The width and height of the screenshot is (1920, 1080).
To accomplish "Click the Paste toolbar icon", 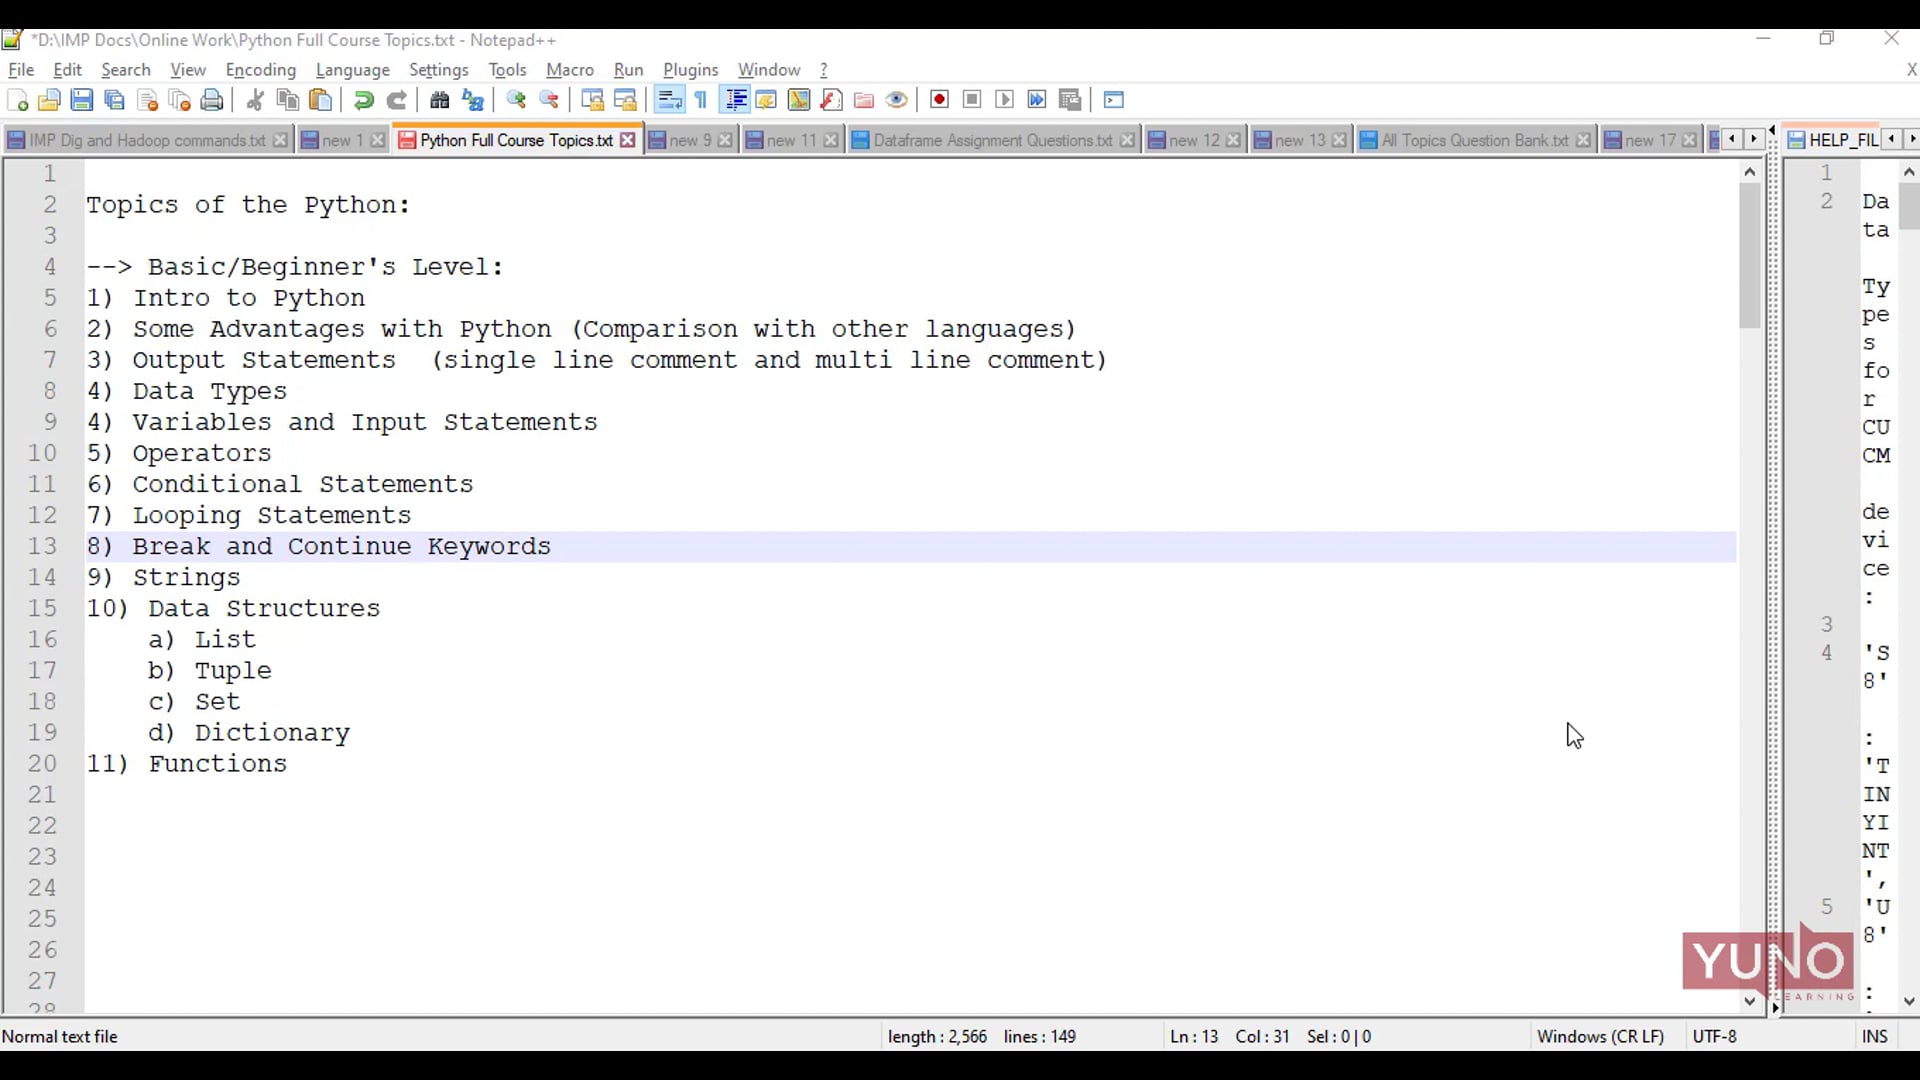I will pyautogui.click(x=320, y=100).
